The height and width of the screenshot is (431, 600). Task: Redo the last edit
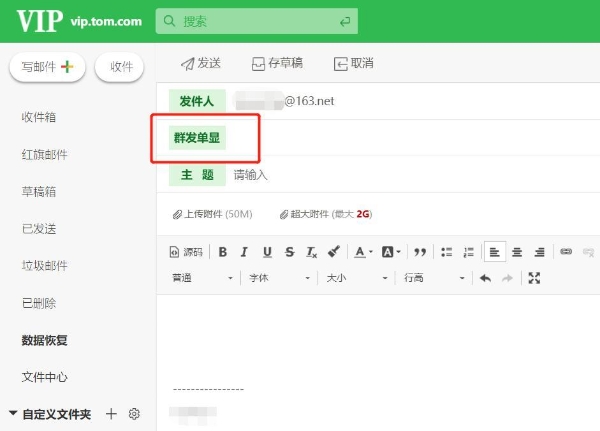[x=507, y=278]
